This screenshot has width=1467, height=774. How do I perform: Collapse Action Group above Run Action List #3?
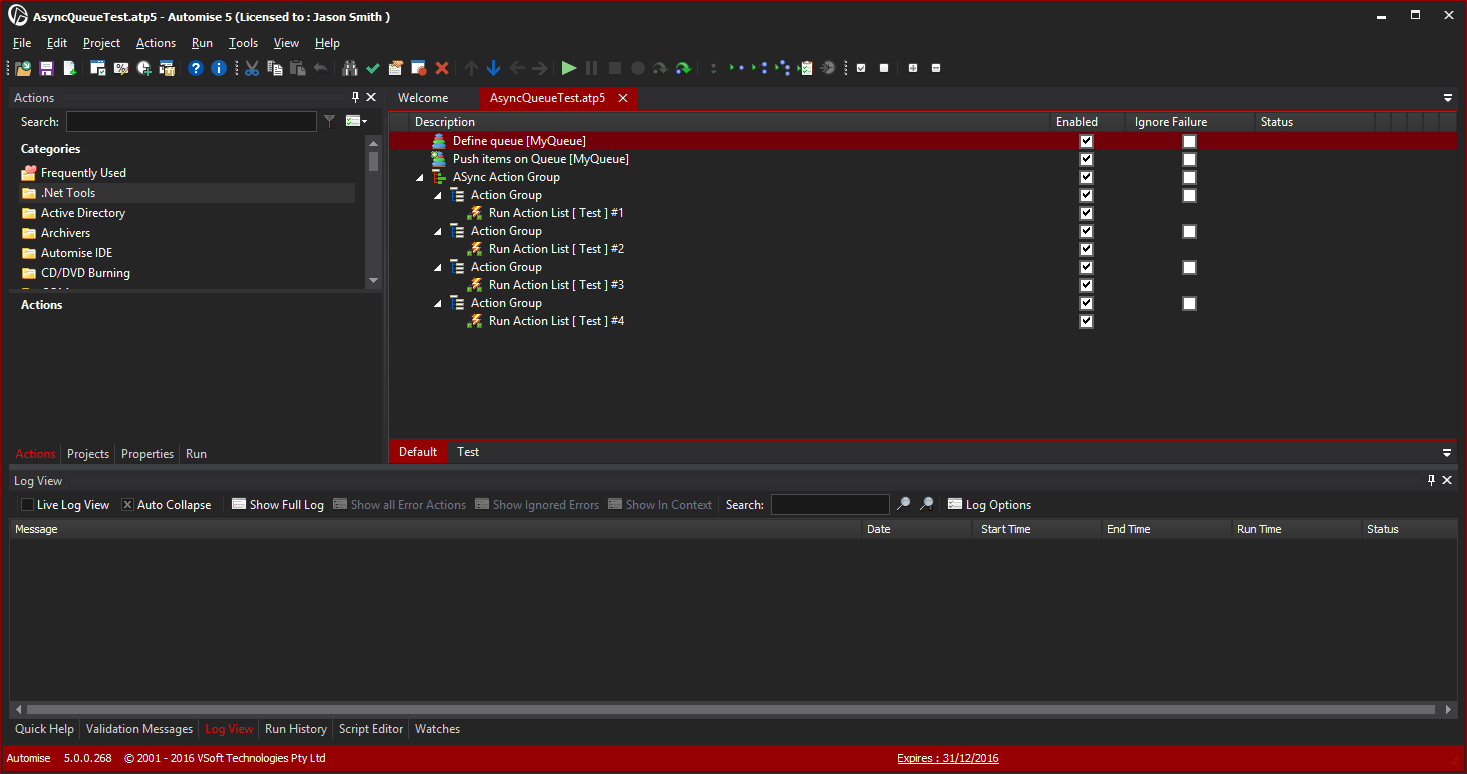438,268
